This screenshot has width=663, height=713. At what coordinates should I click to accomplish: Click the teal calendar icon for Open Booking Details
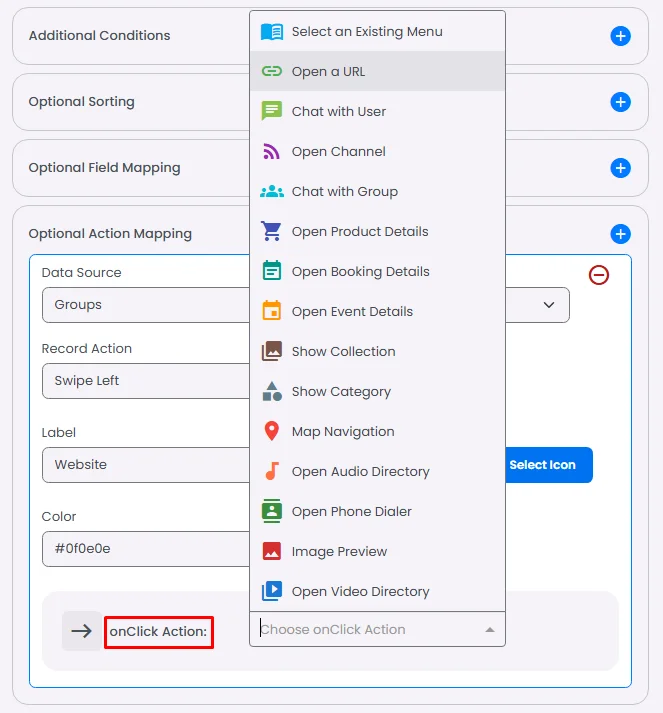(x=272, y=271)
